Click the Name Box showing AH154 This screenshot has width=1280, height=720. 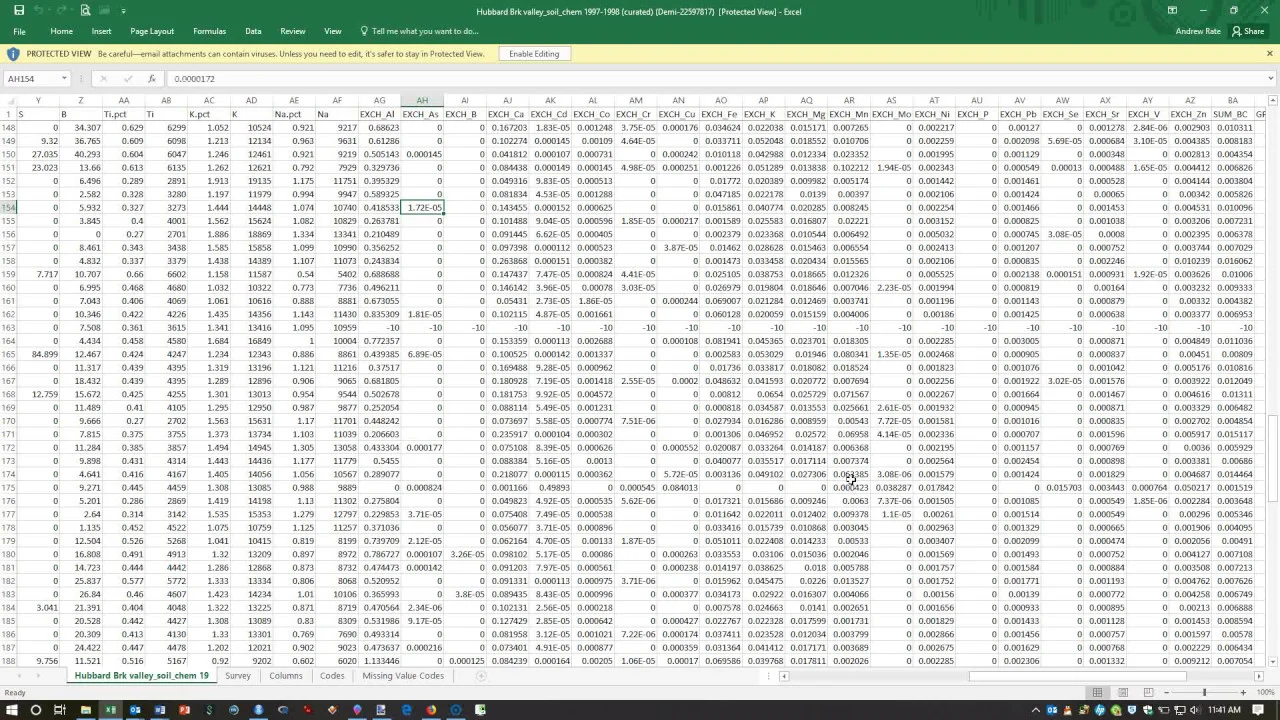click(31, 79)
